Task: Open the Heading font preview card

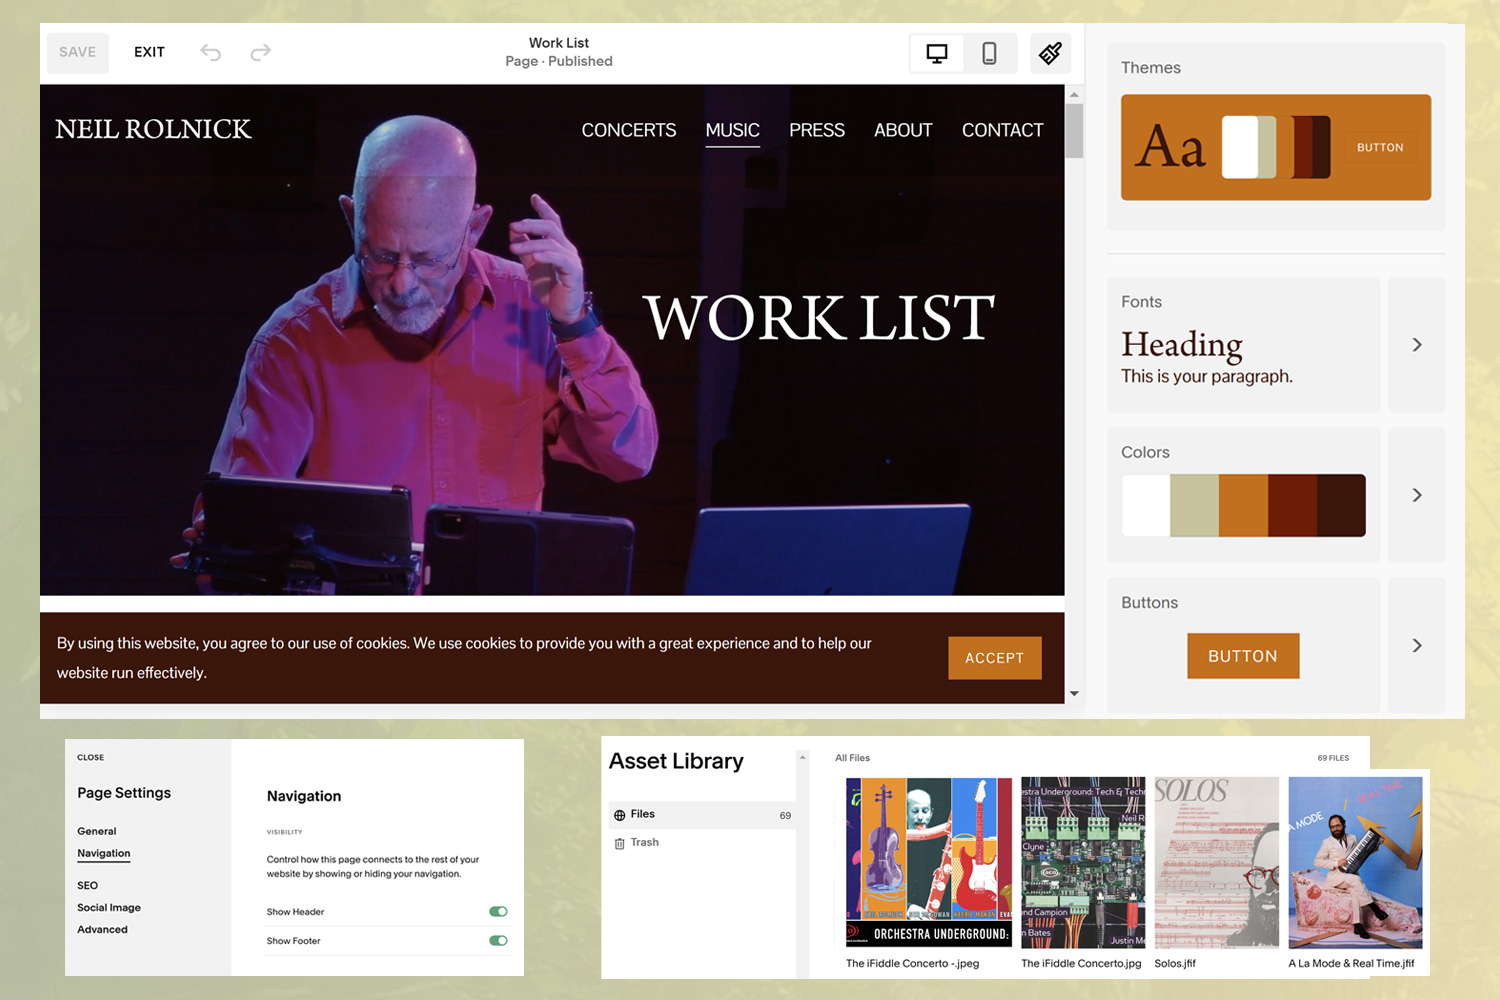Action: (1243, 345)
